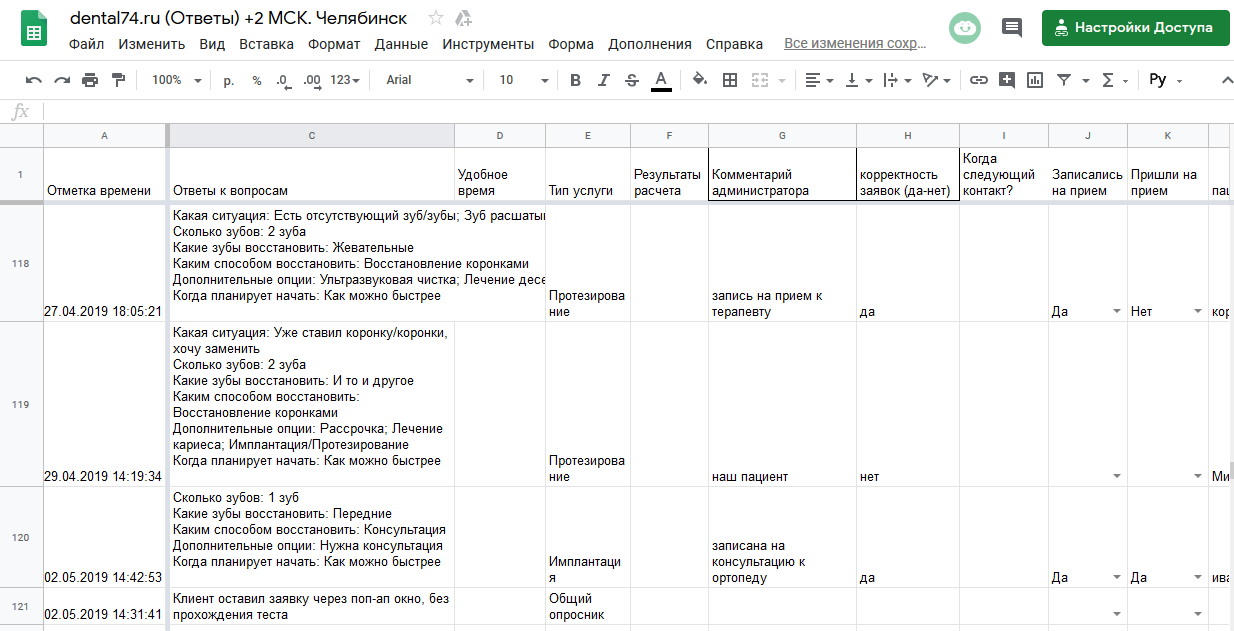Image resolution: width=1234 pixels, height=631 pixels.
Task: Insert a chart
Action: coord(1035,80)
